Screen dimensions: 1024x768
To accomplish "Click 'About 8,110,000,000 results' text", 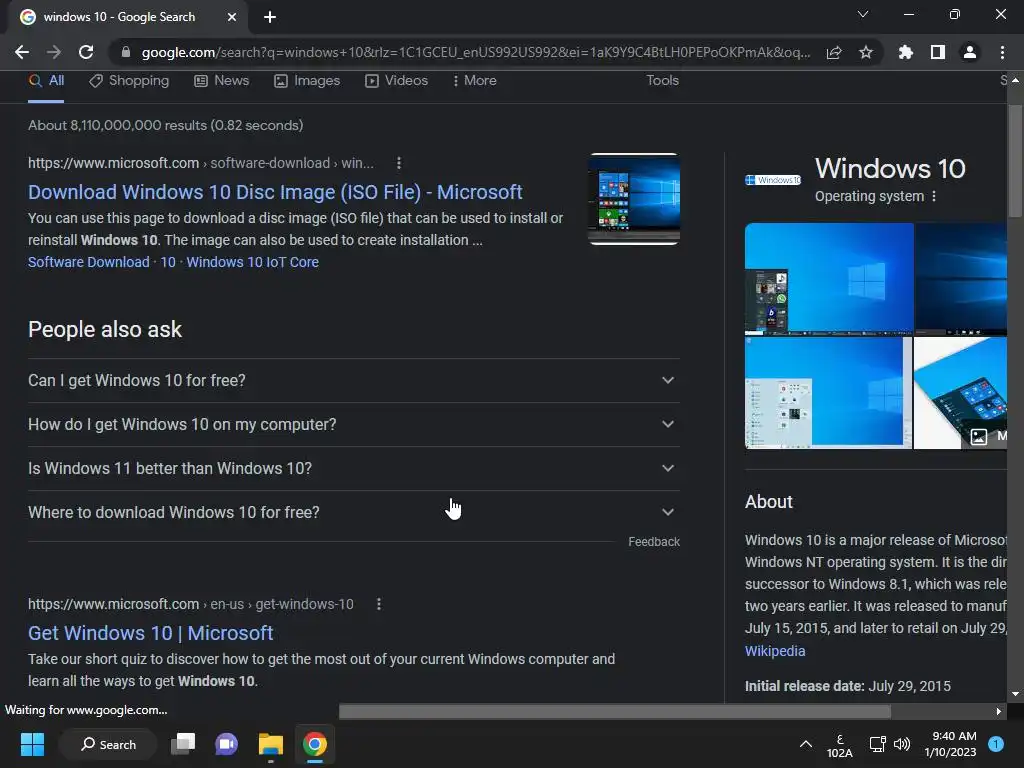I will (x=165, y=125).
